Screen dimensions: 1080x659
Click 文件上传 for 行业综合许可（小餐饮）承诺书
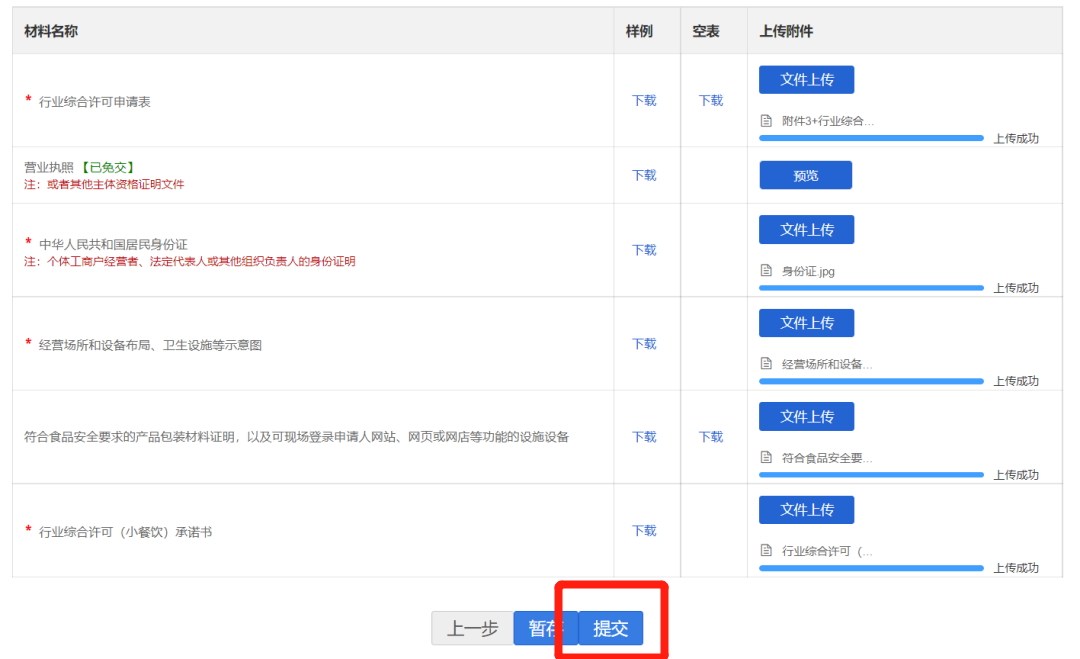806,510
